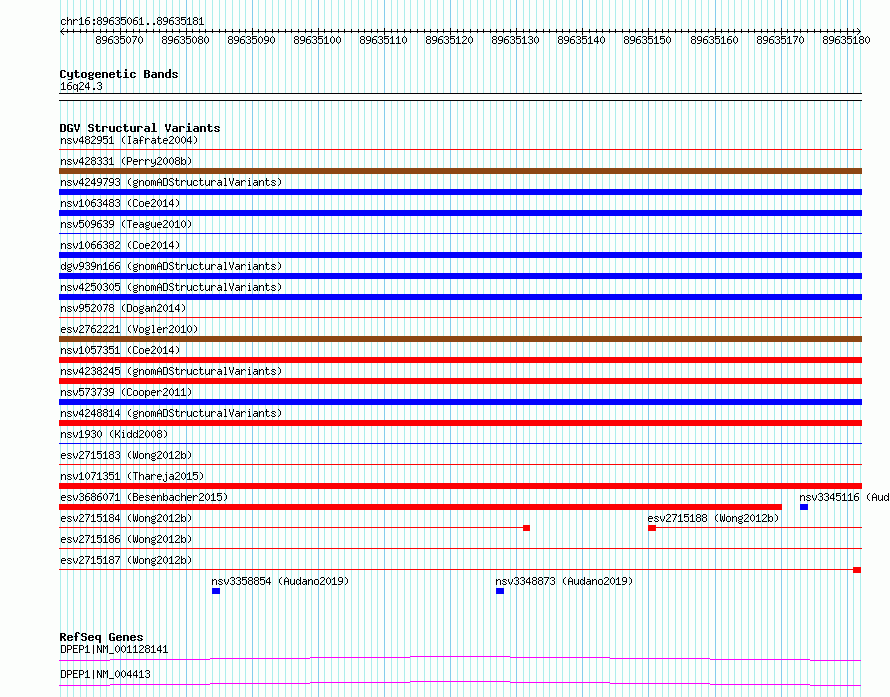Screen dimensions: 890x697
Task: Click nsv3358854 (Audano2019) label
Action: coord(280,581)
